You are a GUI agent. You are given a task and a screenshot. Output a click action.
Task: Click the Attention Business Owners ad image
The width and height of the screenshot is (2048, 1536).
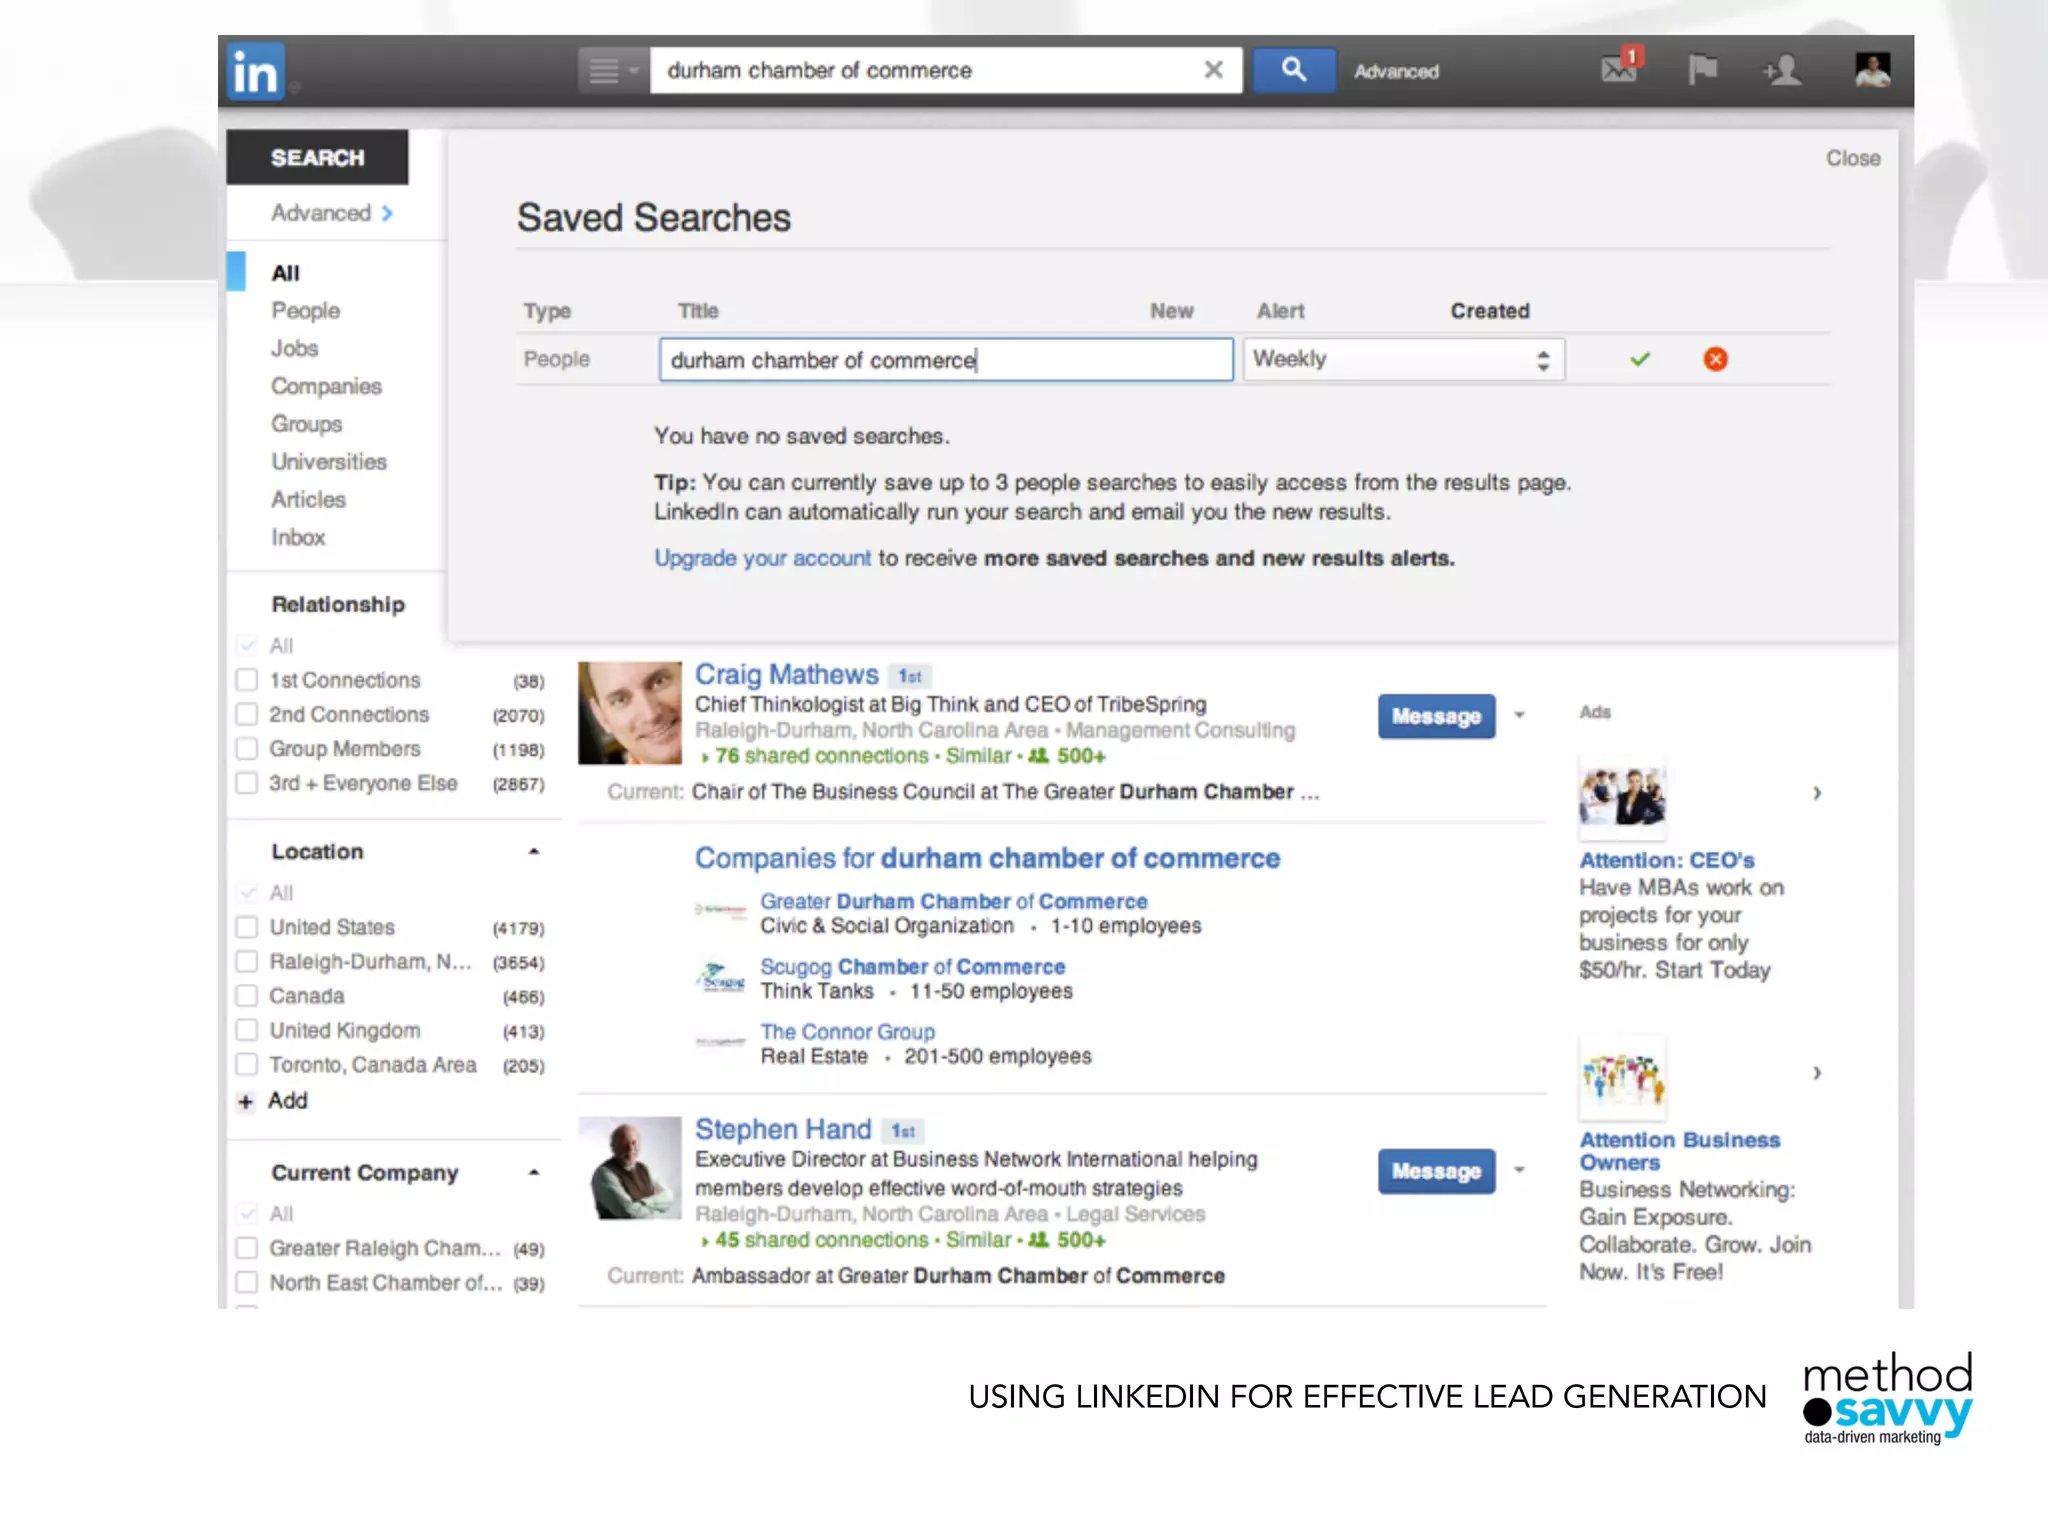coord(1622,1078)
